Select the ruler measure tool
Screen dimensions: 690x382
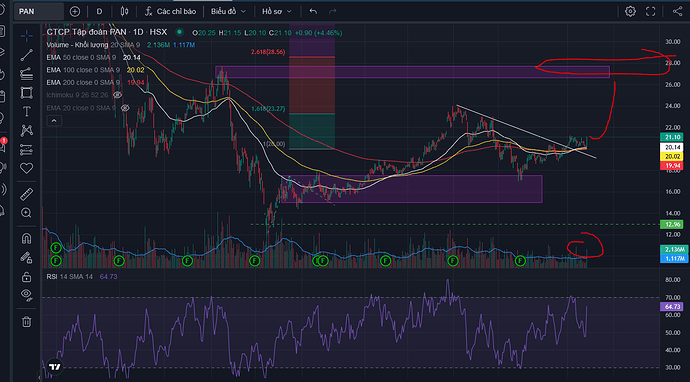tap(27, 194)
